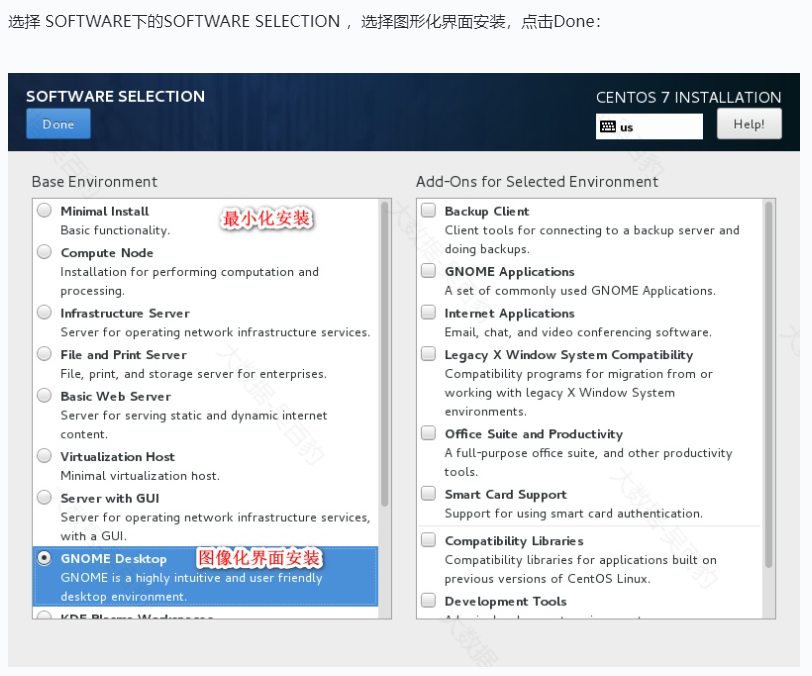Choose the Infrastructure Server radio option
Viewport: 812px width, 676px height.
point(45,312)
